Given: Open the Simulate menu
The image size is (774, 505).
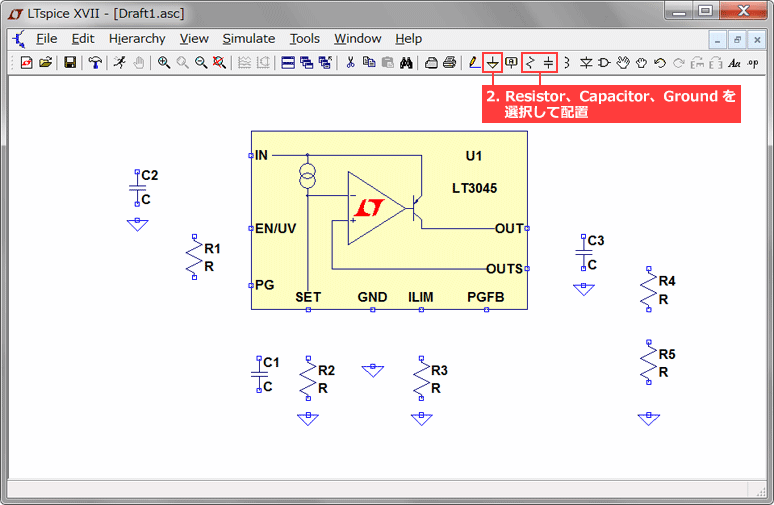Looking at the screenshot, I should 248,39.
